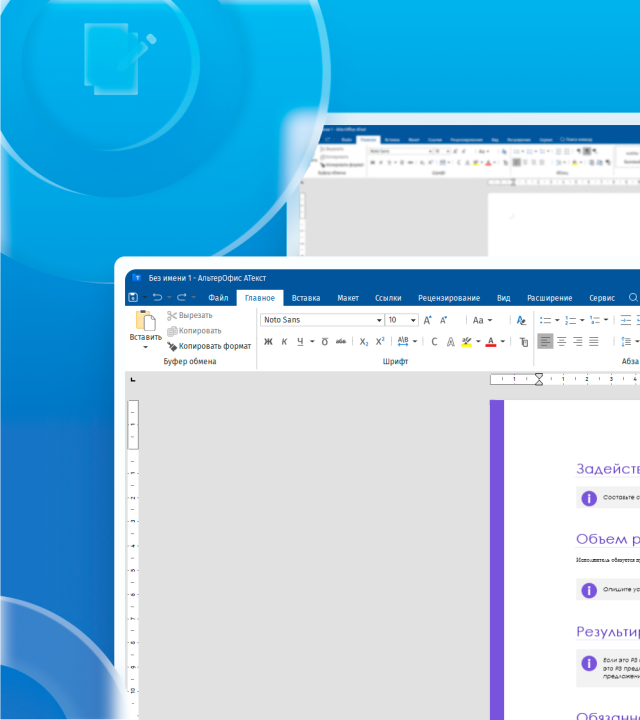Click the save icon in quick access bar
The height and width of the screenshot is (720, 640).
(x=133, y=298)
